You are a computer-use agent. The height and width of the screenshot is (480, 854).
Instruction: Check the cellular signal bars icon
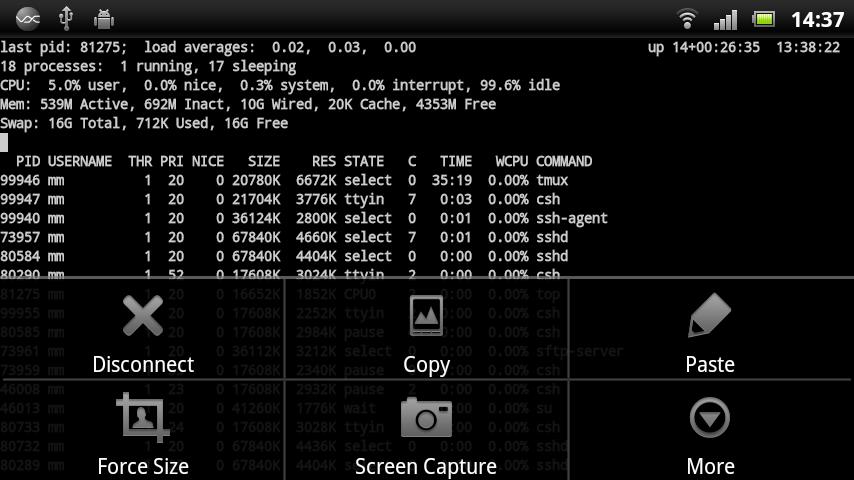tap(725, 20)
